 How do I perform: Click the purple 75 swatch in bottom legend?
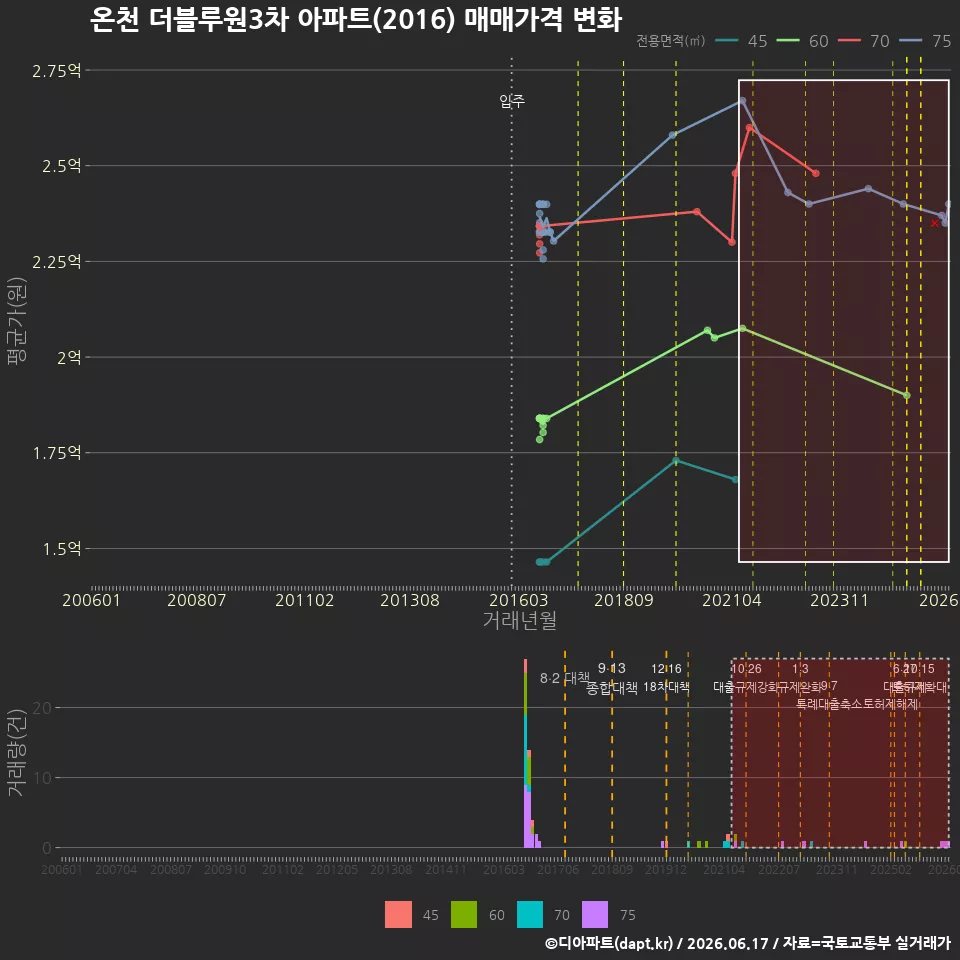pos(595,915)
